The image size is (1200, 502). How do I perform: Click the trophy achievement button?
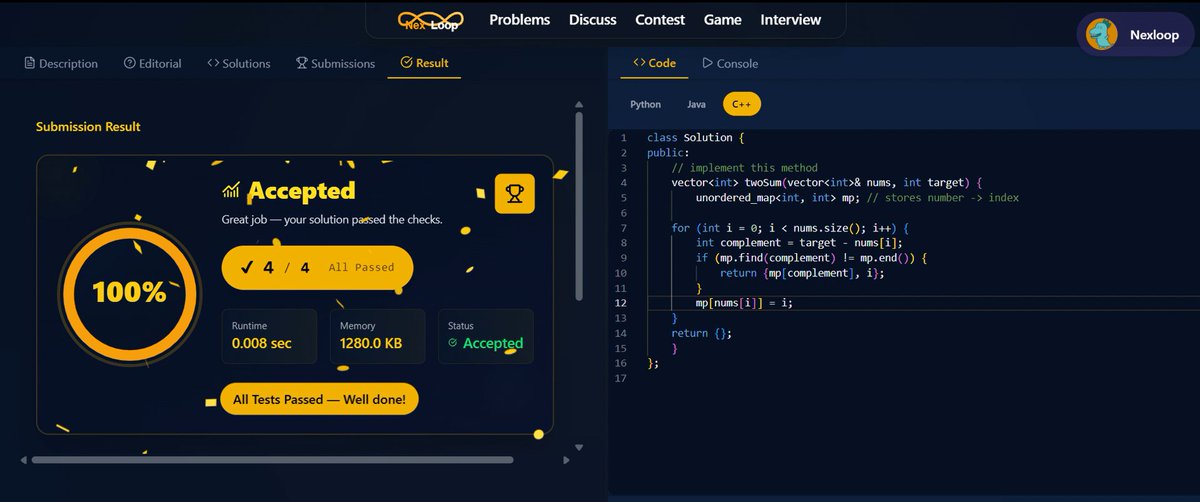[515, 193]
